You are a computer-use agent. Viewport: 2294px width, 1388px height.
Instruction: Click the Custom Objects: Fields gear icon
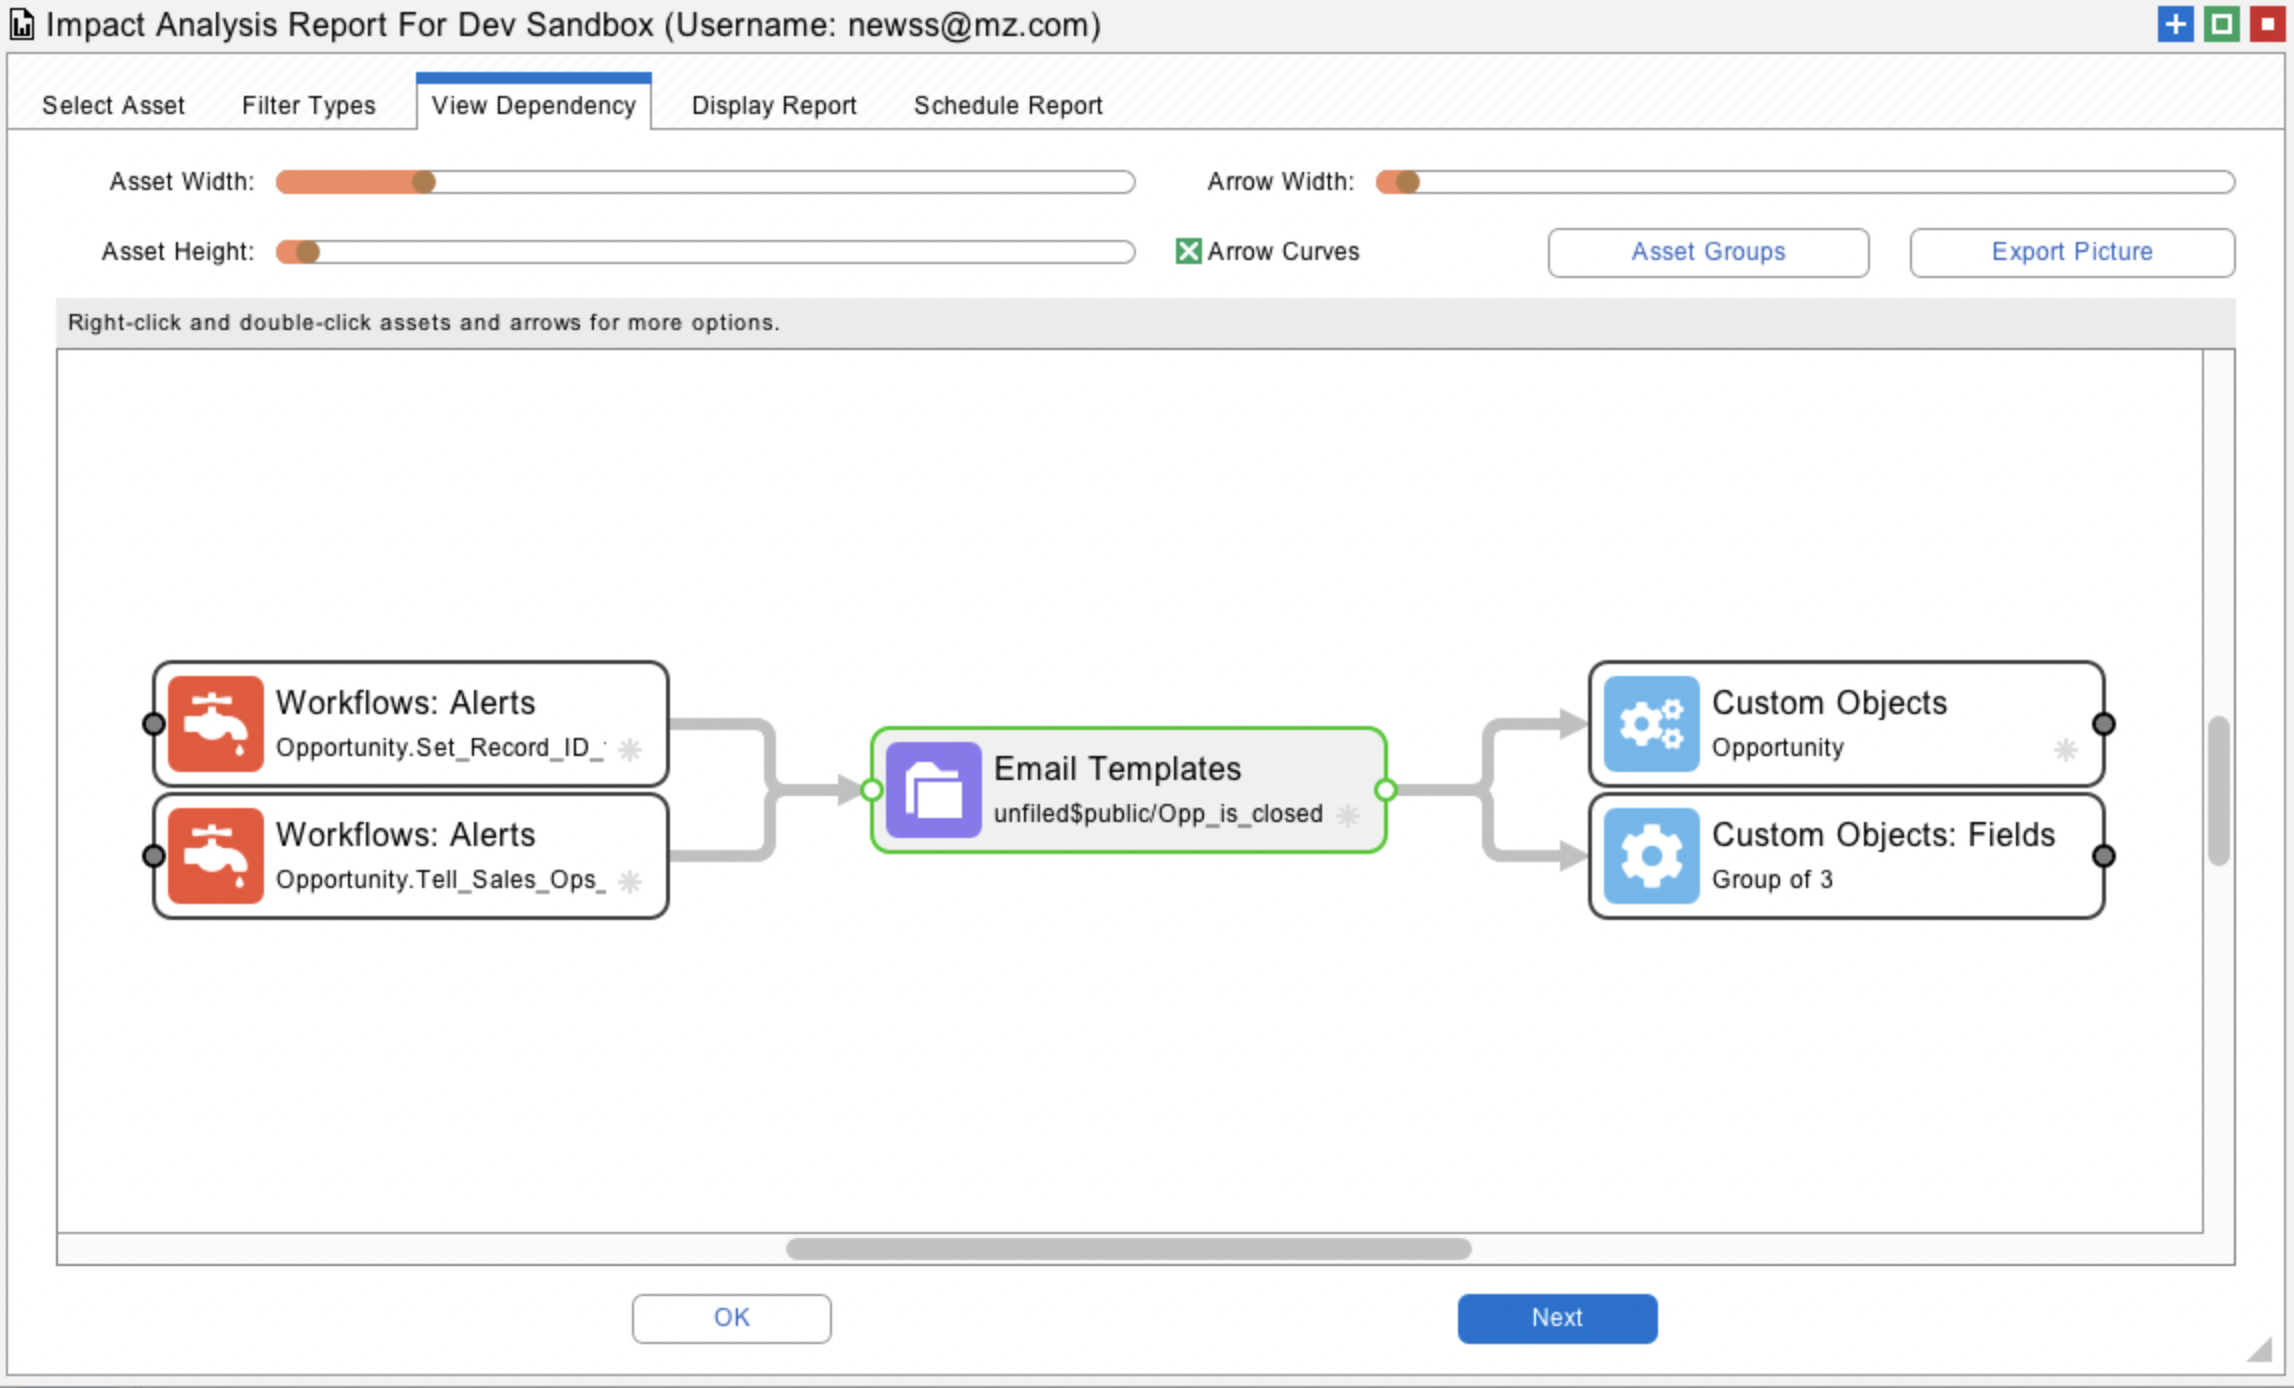pyautogui.click(x=1650, y=855)
